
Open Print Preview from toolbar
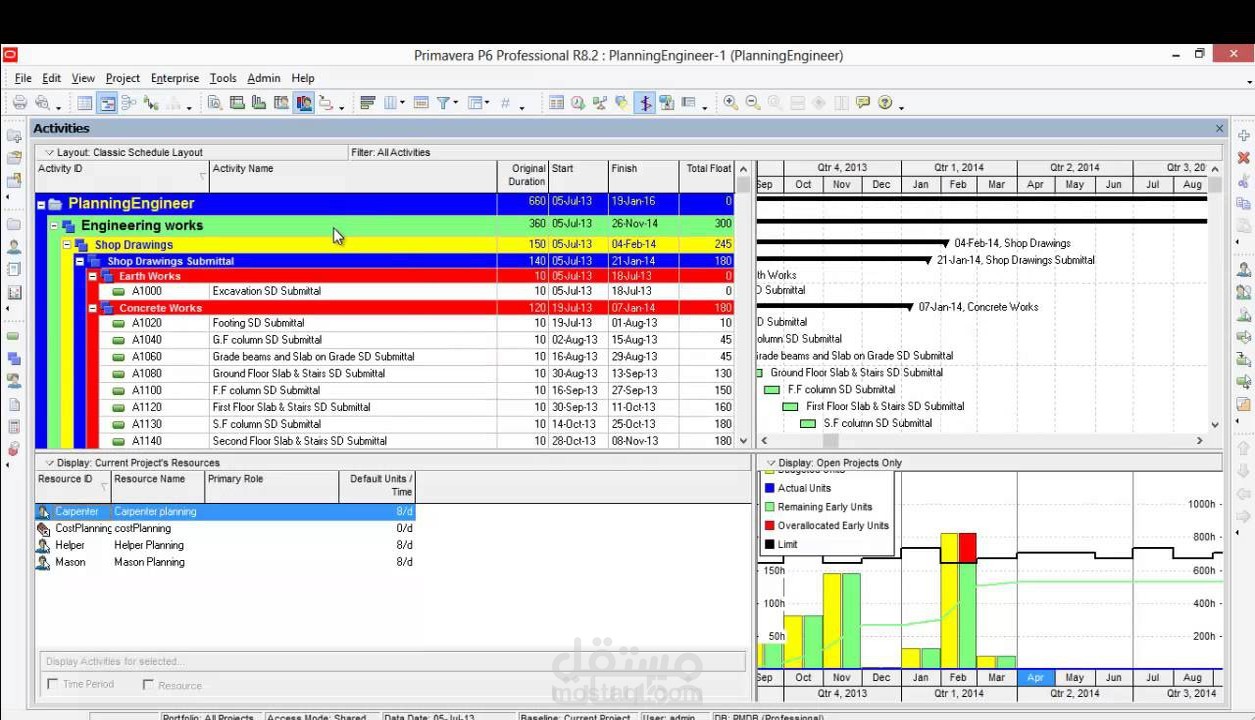click(42, 102)
